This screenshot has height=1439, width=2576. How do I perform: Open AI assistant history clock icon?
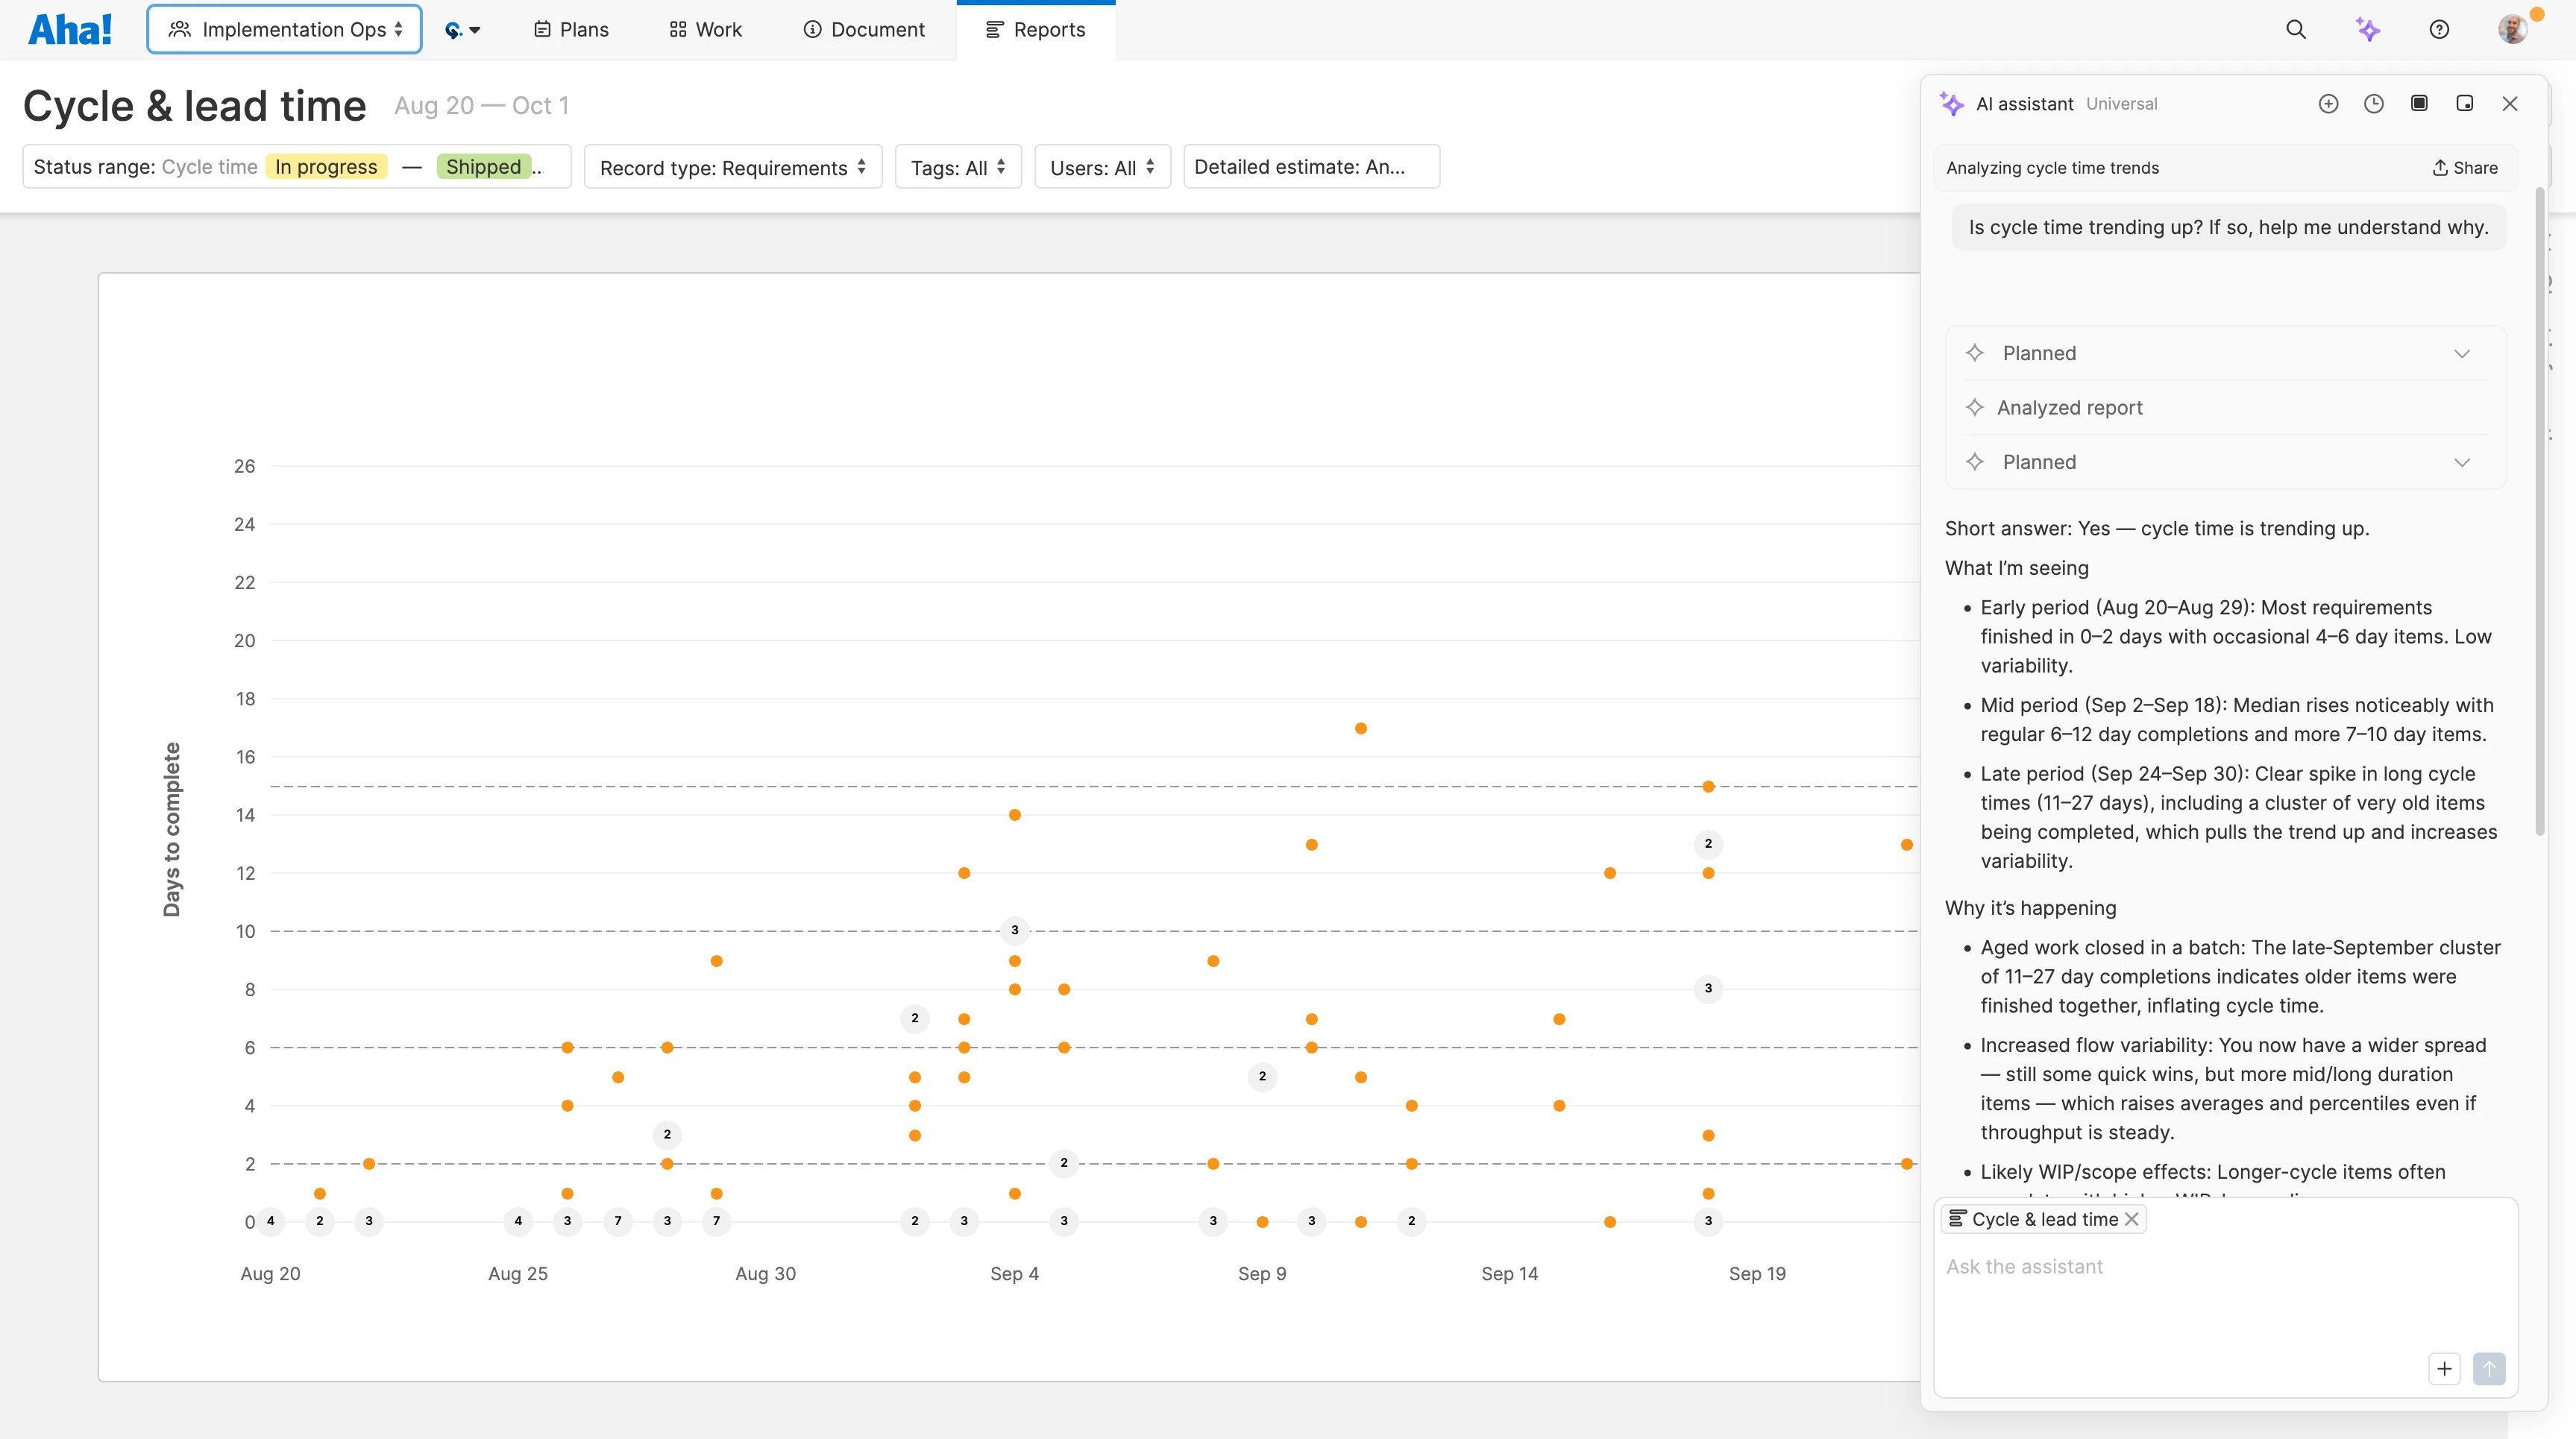coord(2374,103)
